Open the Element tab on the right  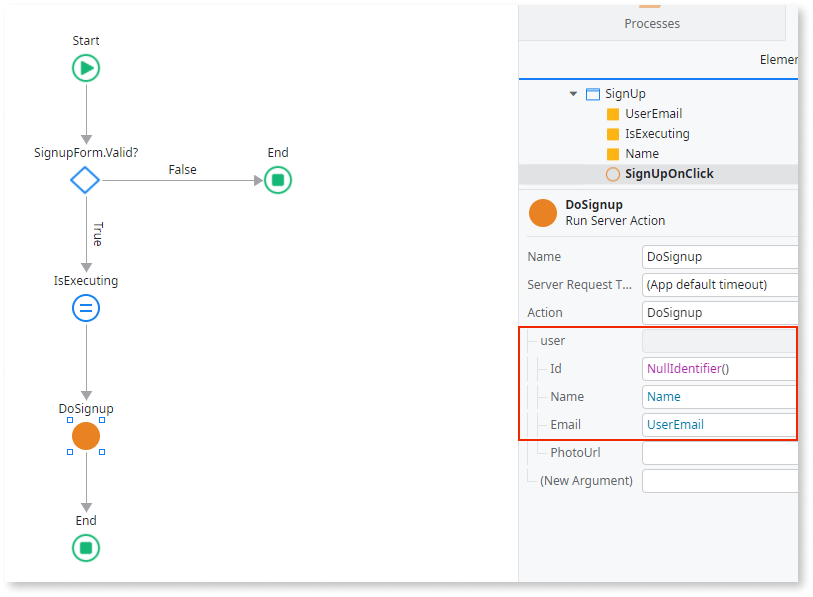pos(778,59)
